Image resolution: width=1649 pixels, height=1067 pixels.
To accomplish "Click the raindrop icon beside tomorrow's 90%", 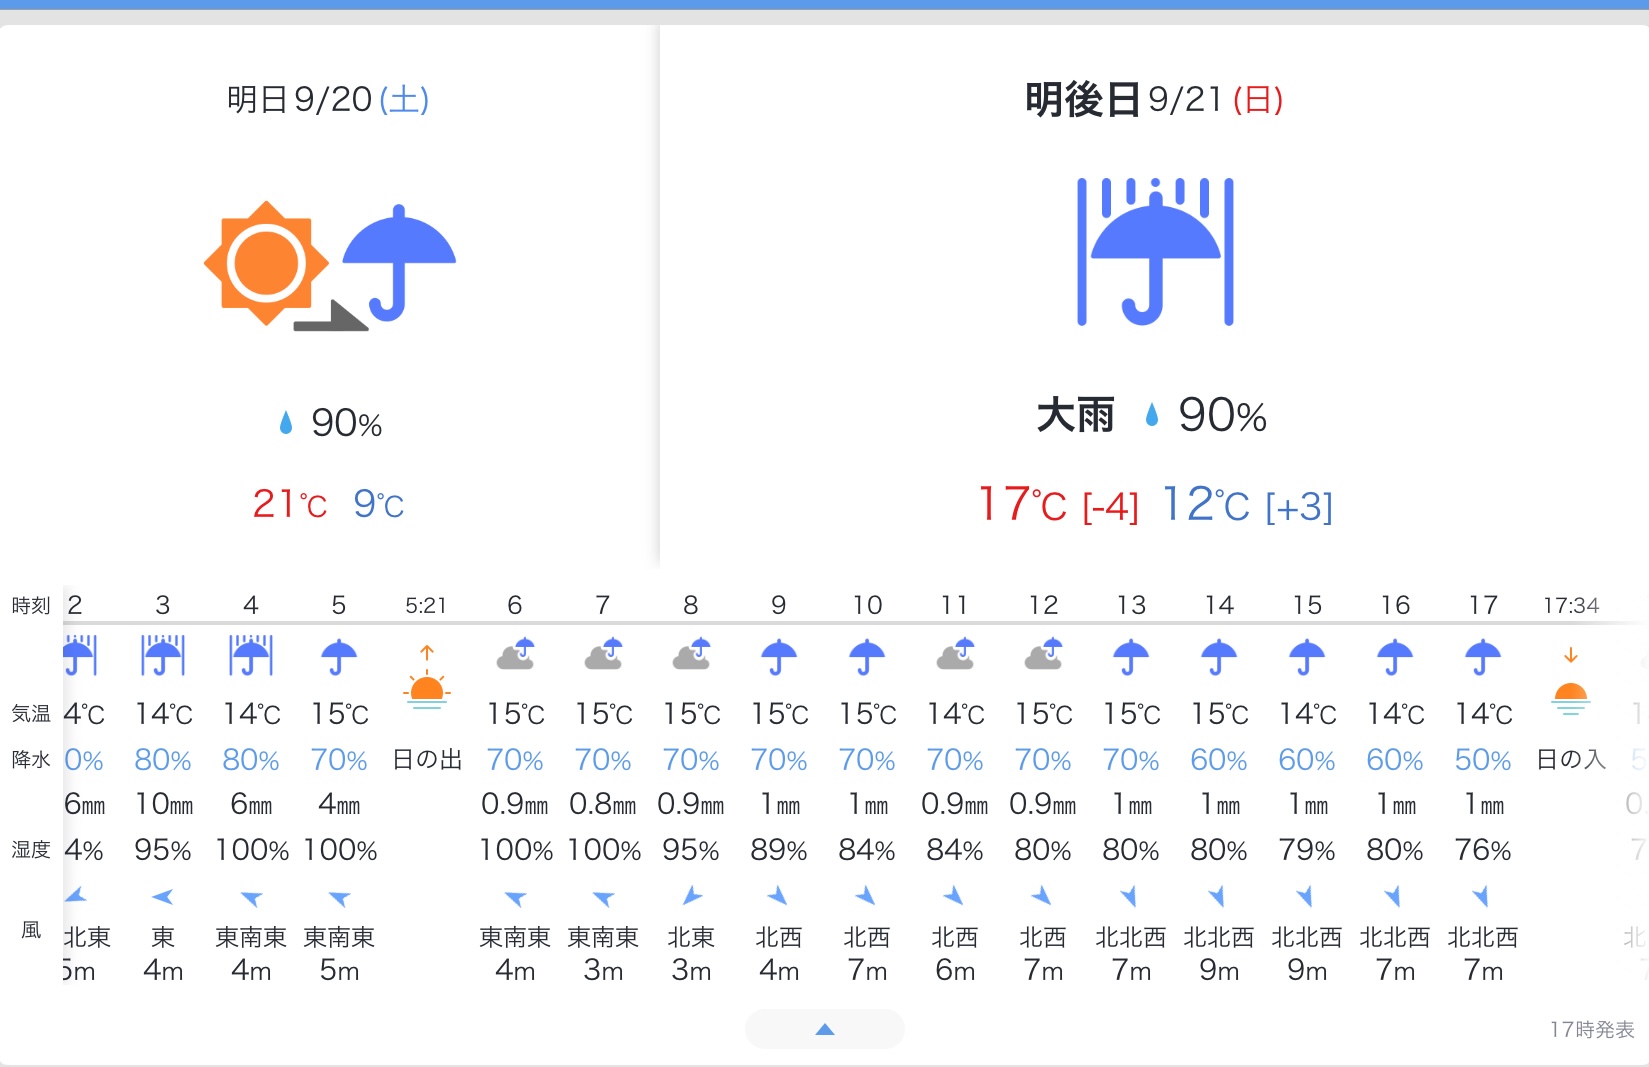I will (x=286, y=423).
